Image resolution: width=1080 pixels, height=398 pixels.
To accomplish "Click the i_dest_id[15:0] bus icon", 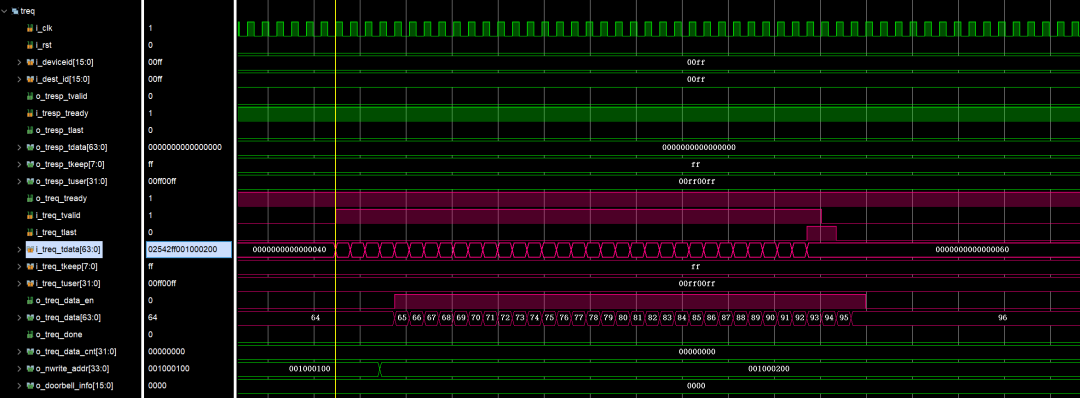I will 30,79.
